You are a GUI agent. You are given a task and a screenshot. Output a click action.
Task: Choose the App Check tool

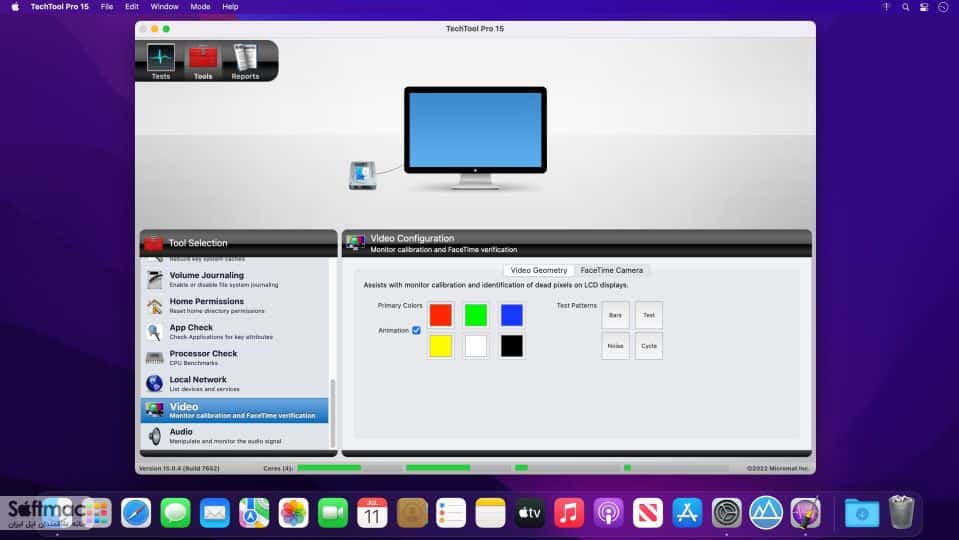coord(235,331)
